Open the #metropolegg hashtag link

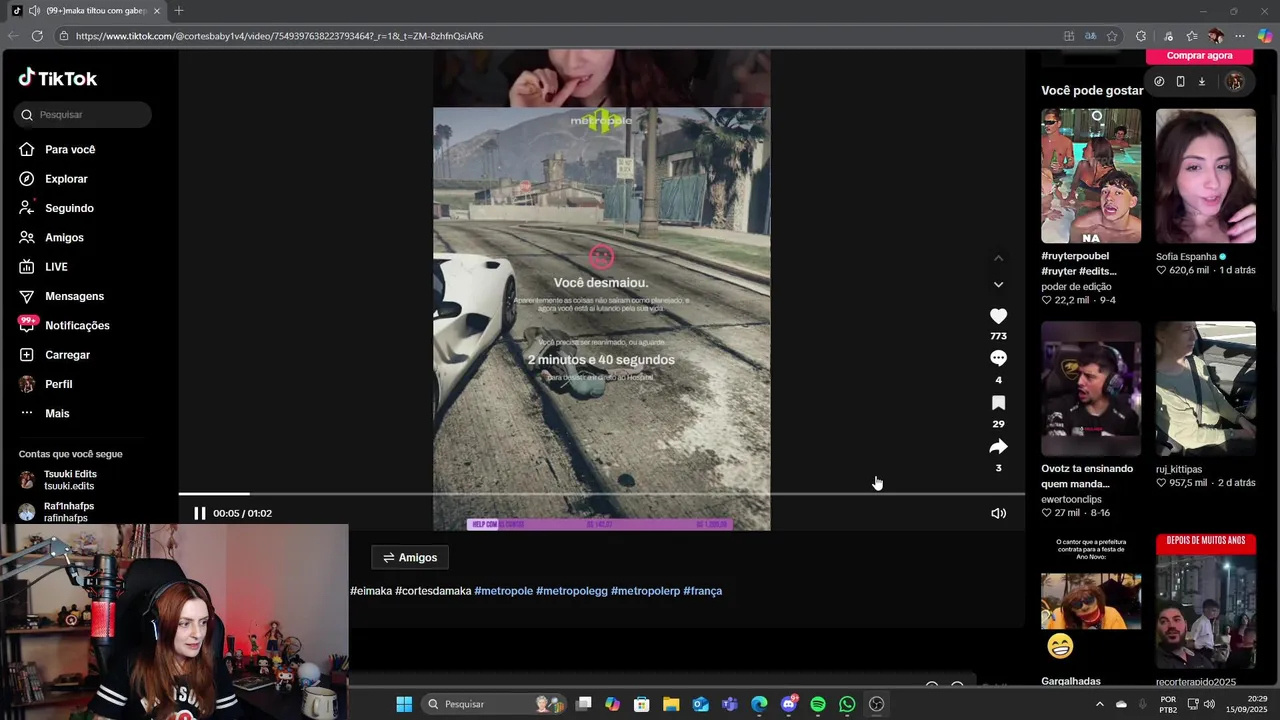point(572,591)
